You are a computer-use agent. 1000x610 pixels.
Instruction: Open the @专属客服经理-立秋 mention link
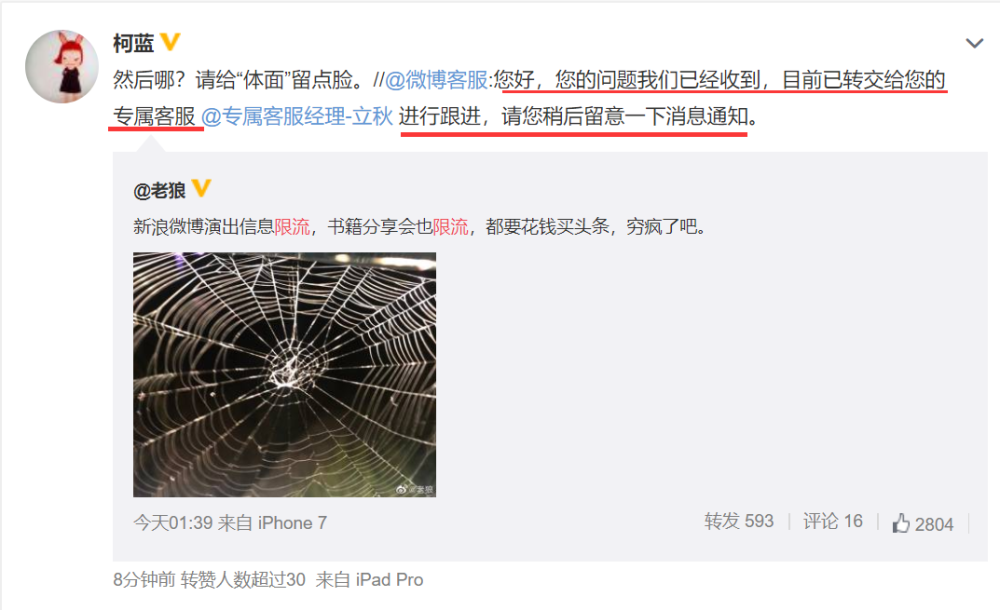coord(297,116)
